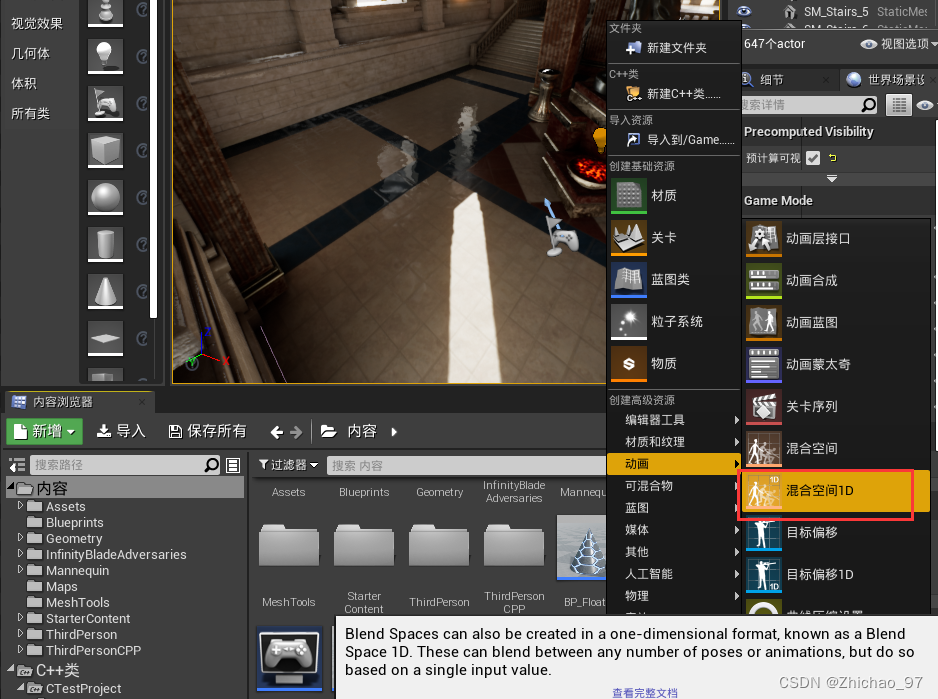Select 所有类 category in place panel
Screen dimensions: 938x699
coord(30,114)
